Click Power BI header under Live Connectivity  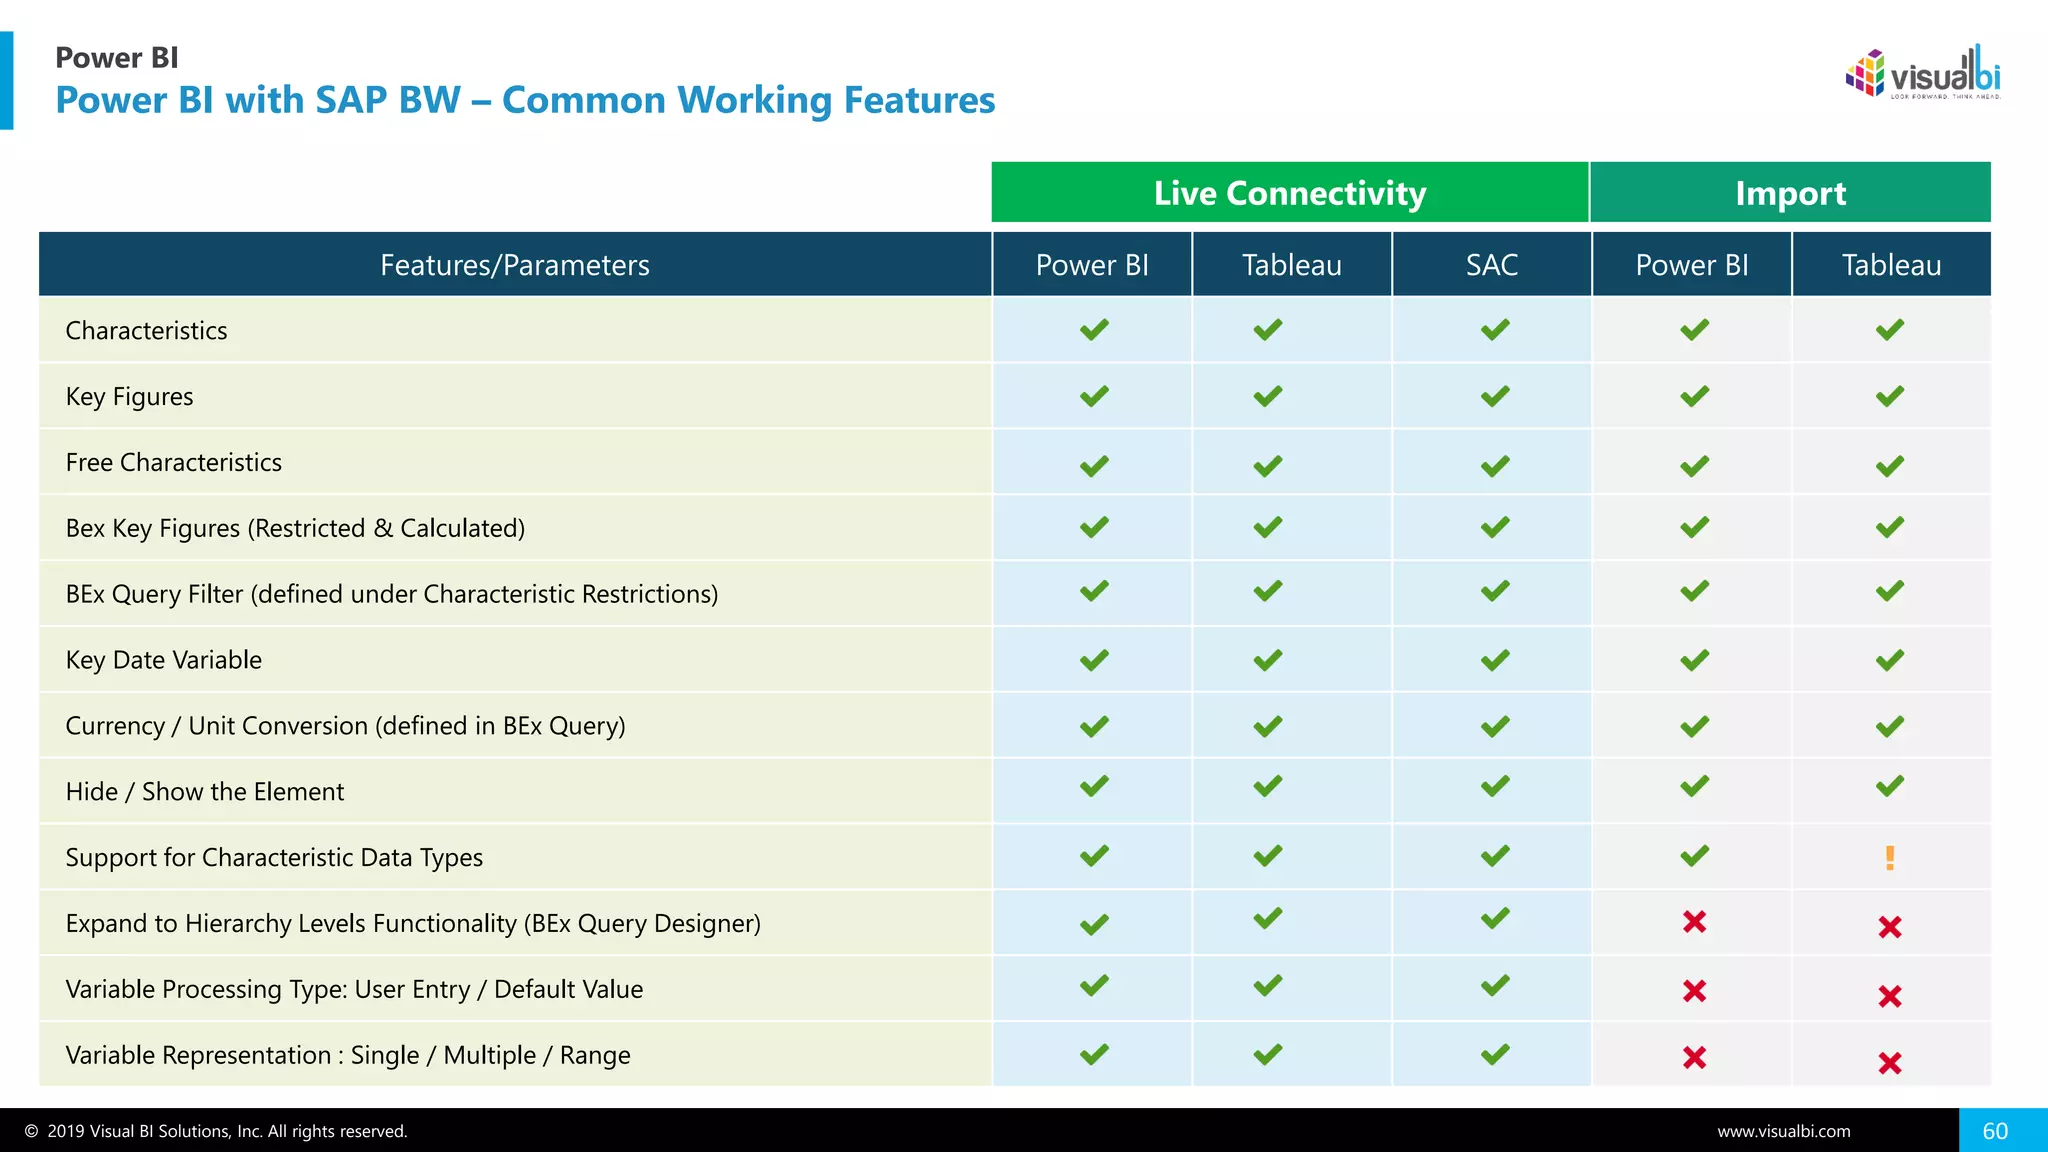coord(1092,264)
